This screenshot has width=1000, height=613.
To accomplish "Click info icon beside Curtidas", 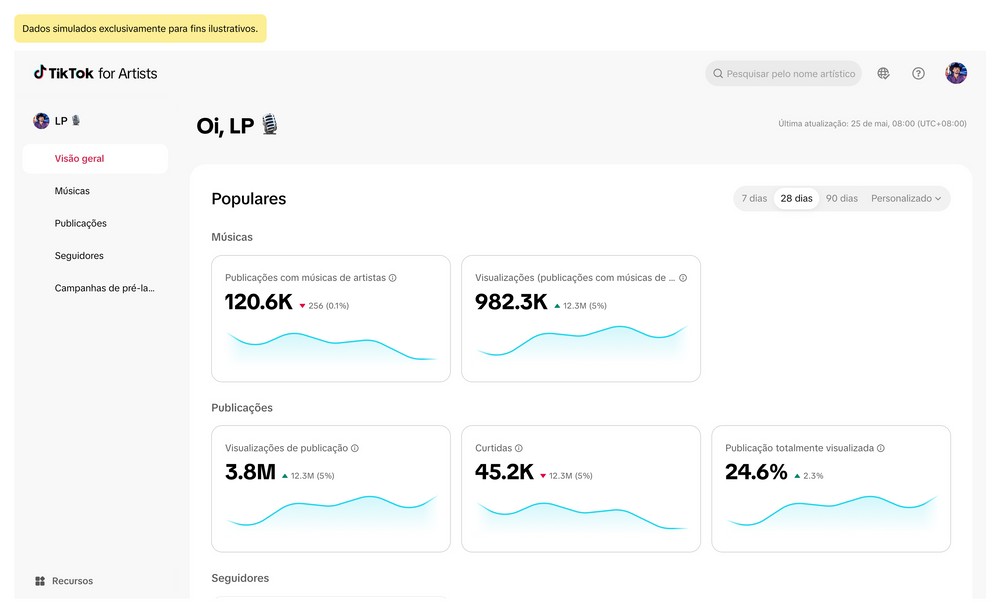I will pos(519,449).
